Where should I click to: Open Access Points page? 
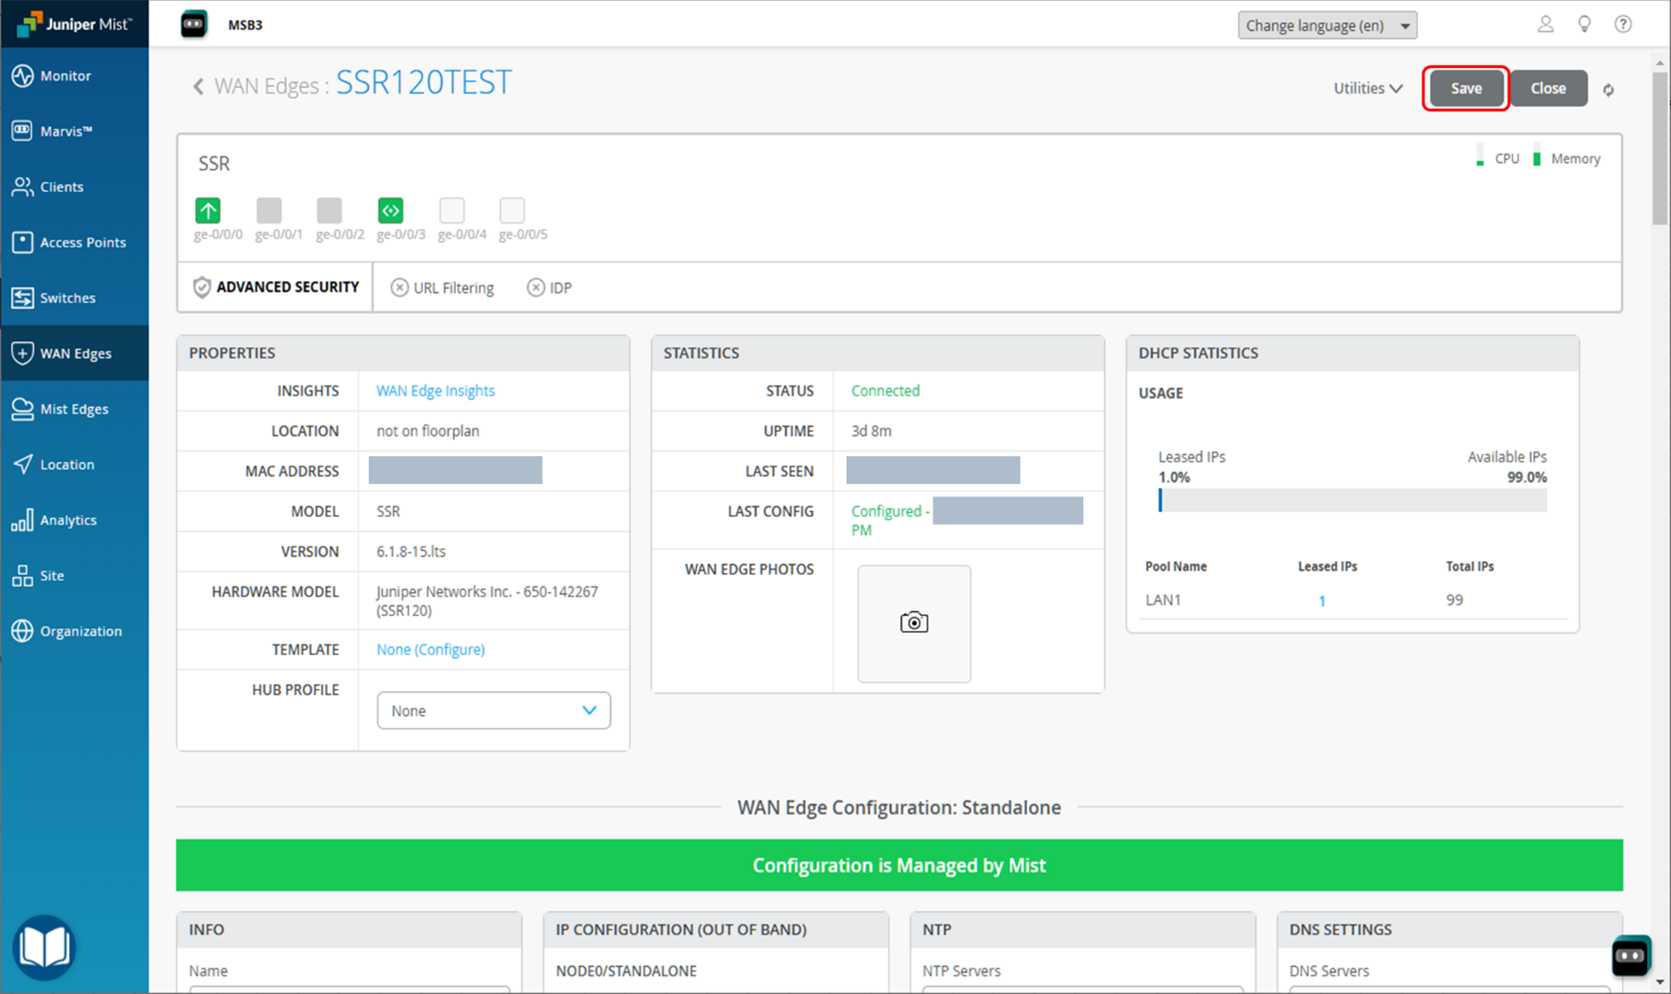click(74, 242)
